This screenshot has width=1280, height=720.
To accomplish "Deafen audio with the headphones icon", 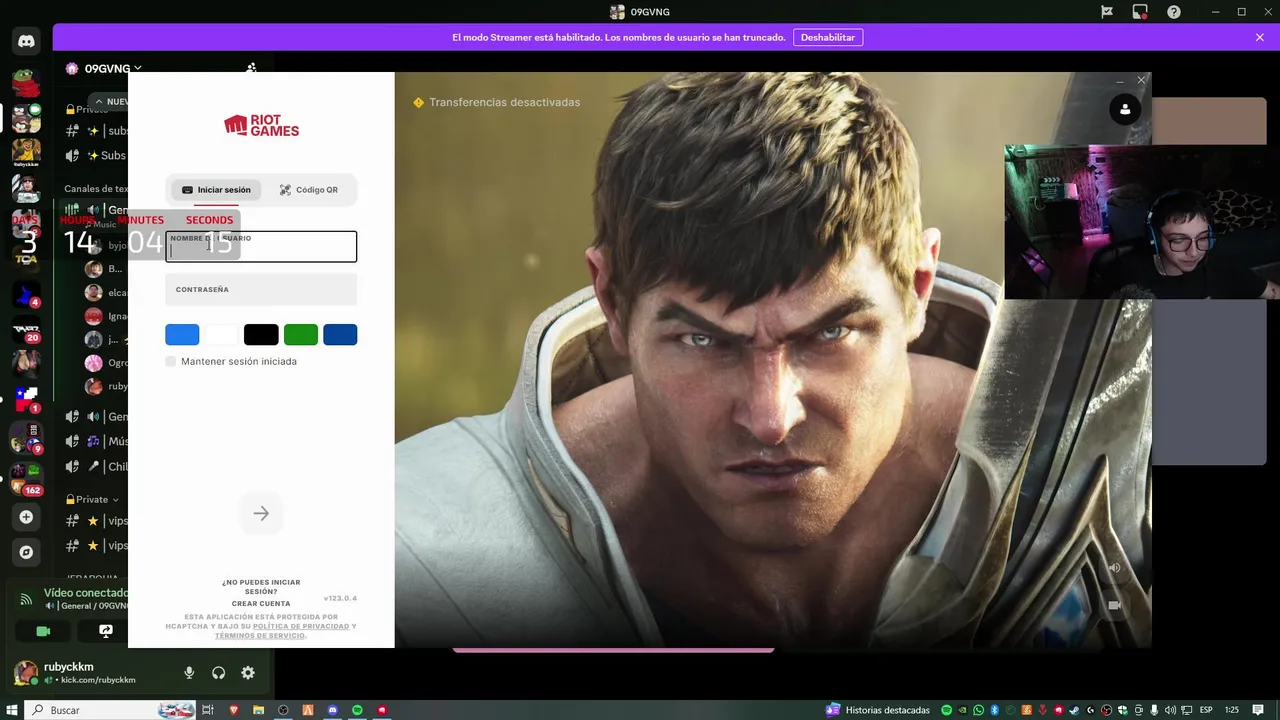I will pyautogui.click(x=218, y=673).
